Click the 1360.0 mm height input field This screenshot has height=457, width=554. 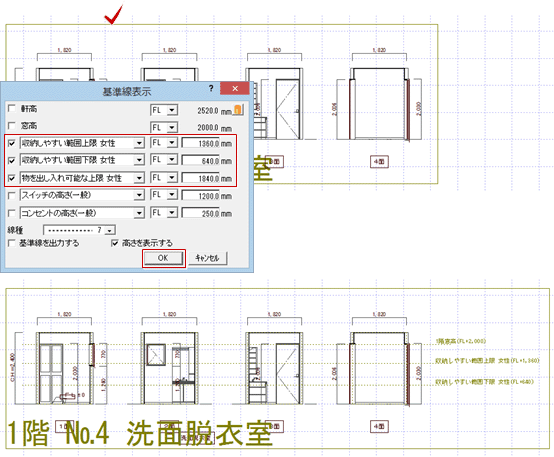201,143
